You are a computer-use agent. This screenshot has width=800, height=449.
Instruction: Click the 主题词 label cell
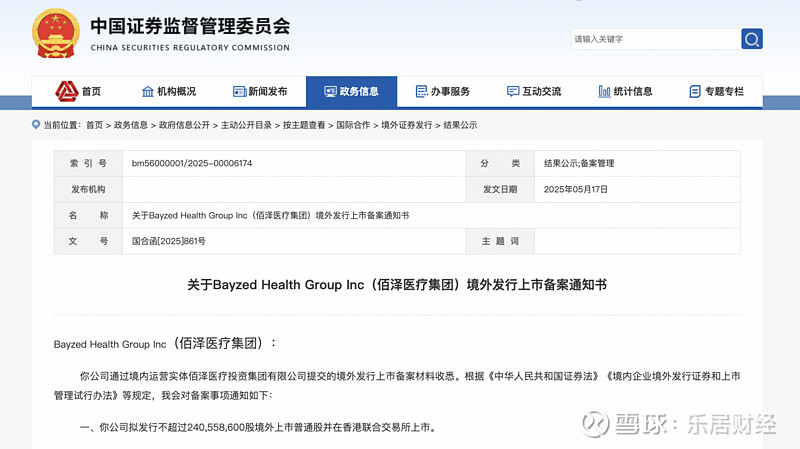[500, 241]
